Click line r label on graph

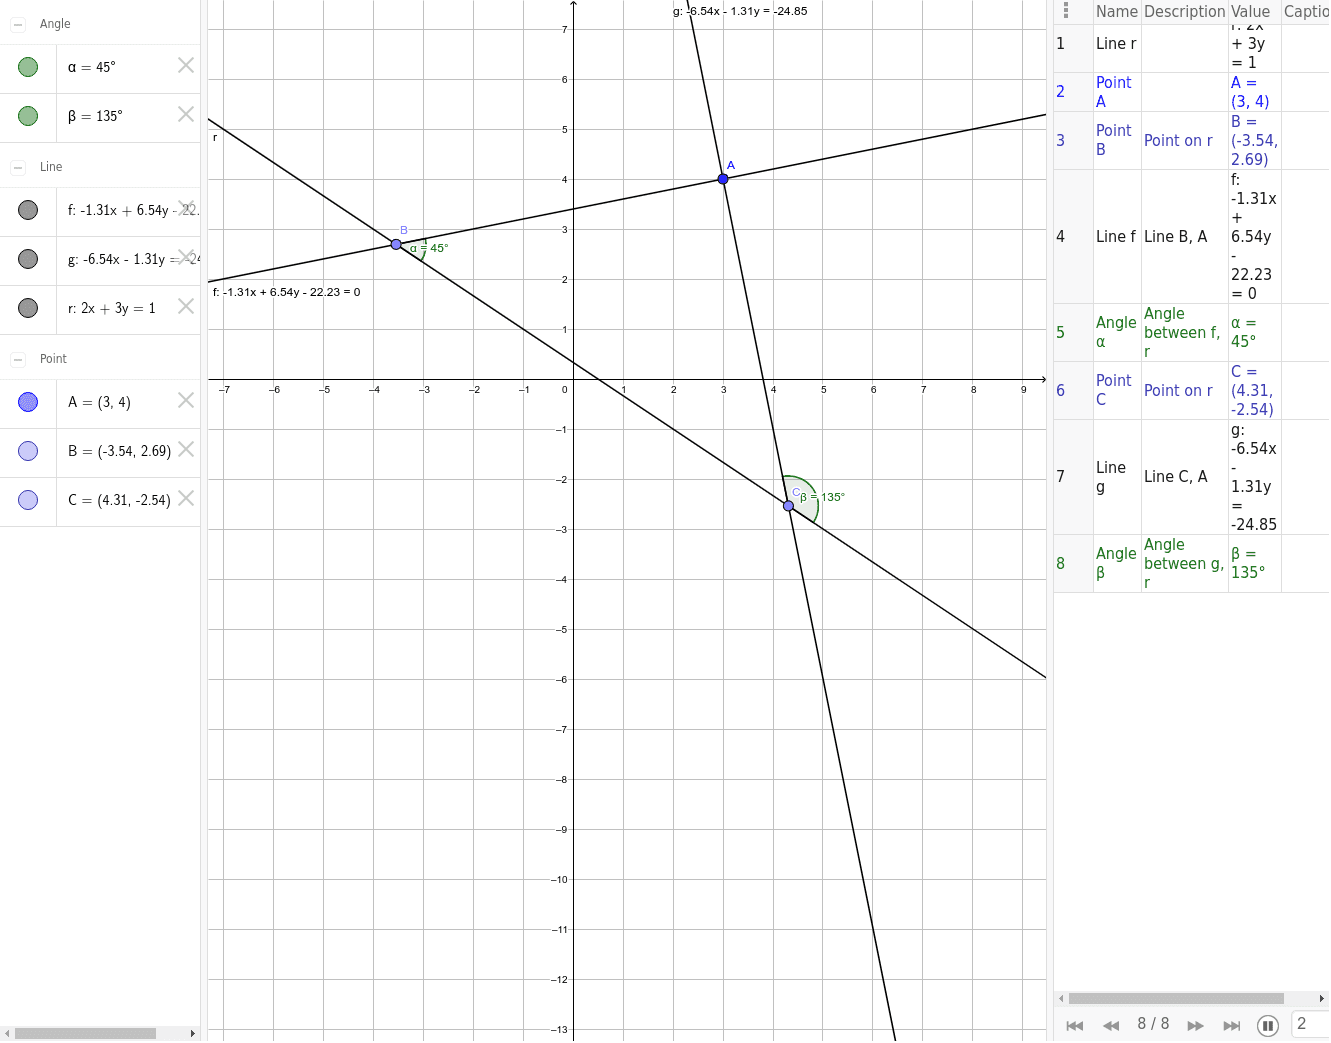point(215,137)
